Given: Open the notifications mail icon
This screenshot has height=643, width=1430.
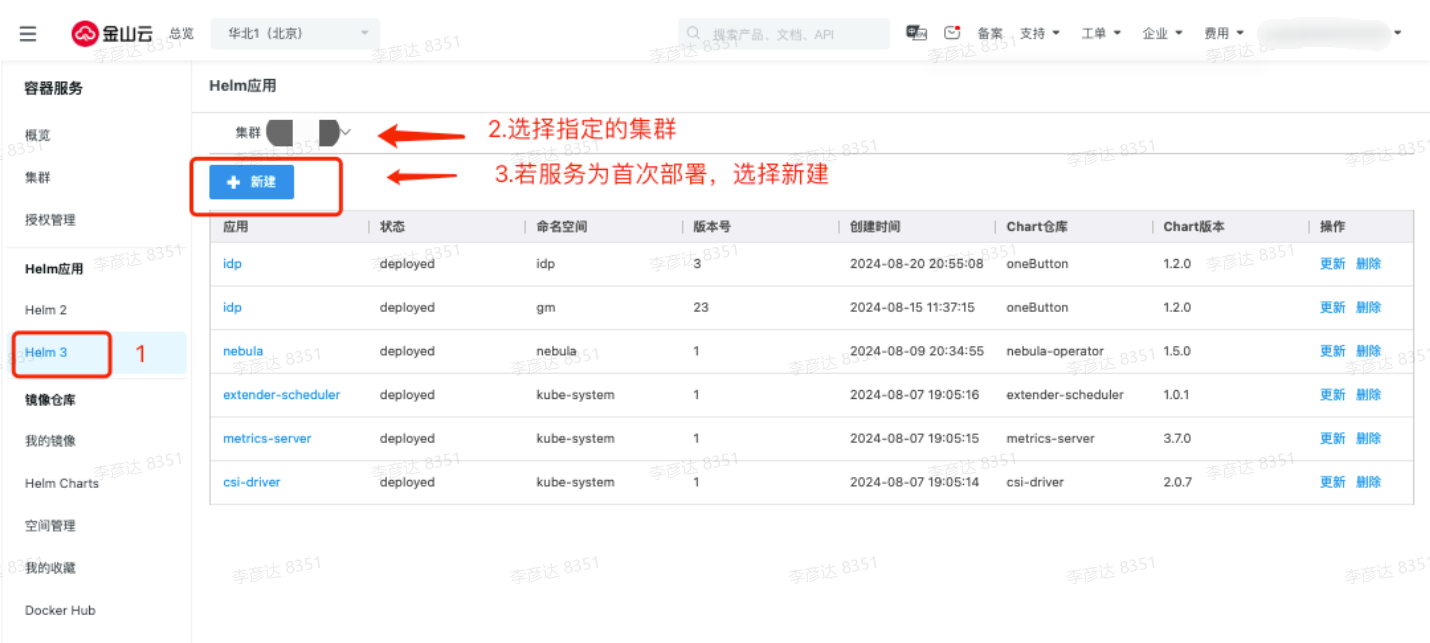Looking at the screenshot, I should coord(952,33).
